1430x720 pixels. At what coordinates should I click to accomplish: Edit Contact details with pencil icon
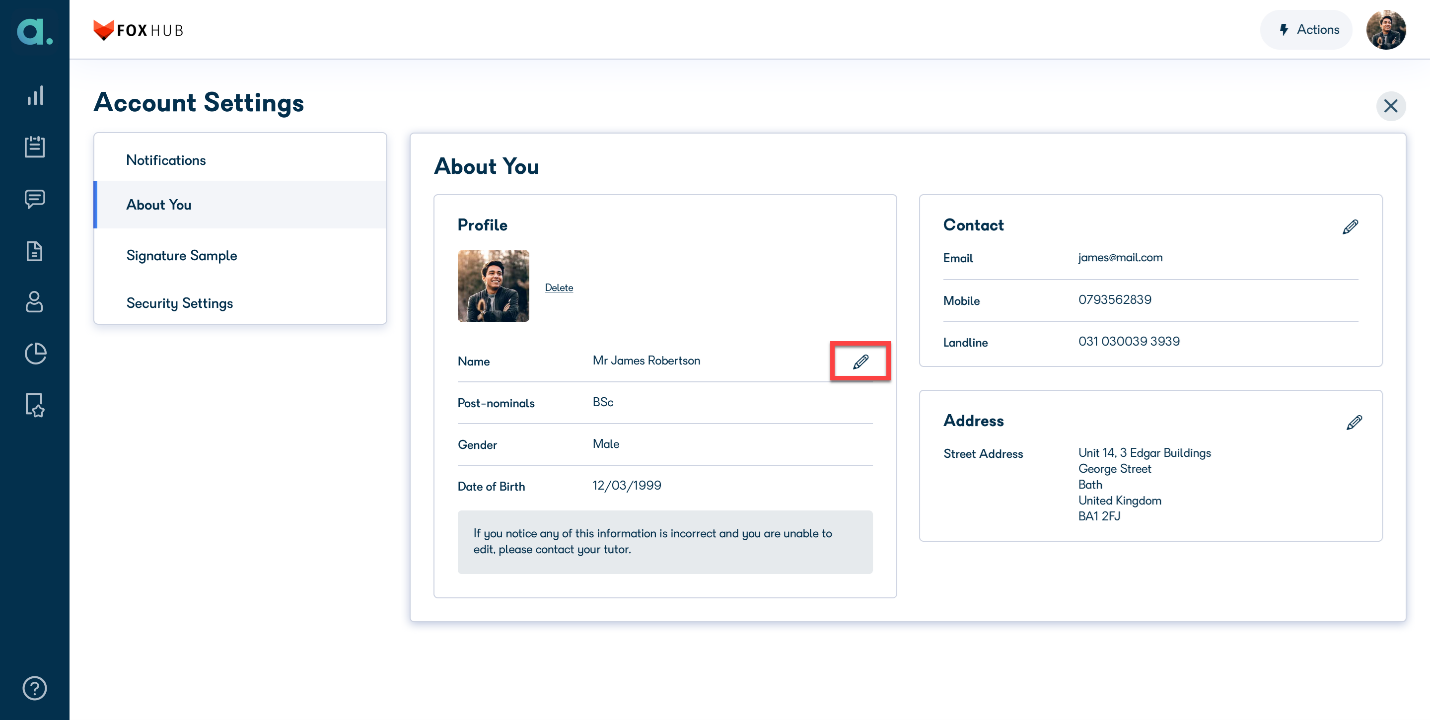point(1350,227)
